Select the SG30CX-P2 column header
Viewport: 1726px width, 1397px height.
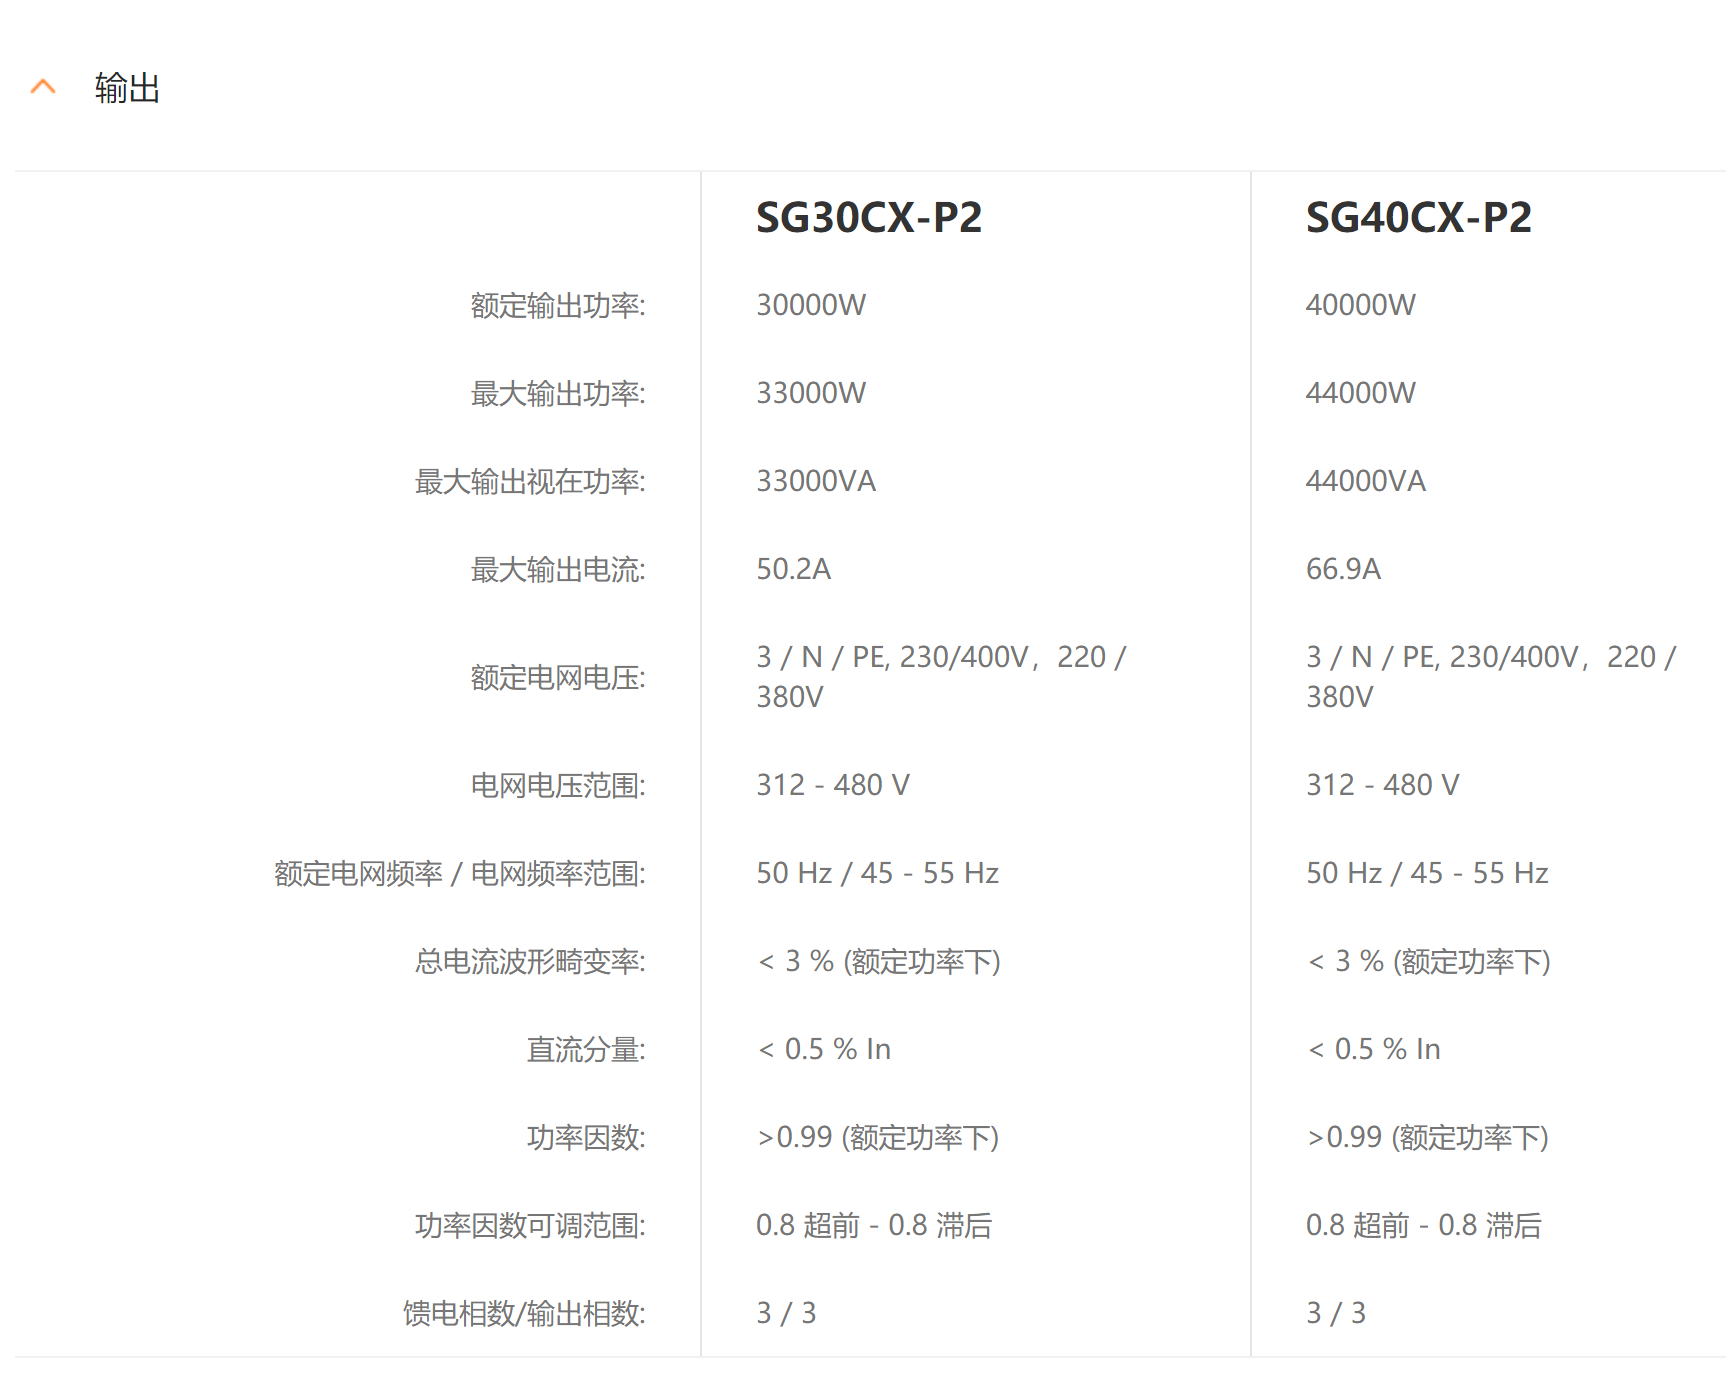[868, 217]
